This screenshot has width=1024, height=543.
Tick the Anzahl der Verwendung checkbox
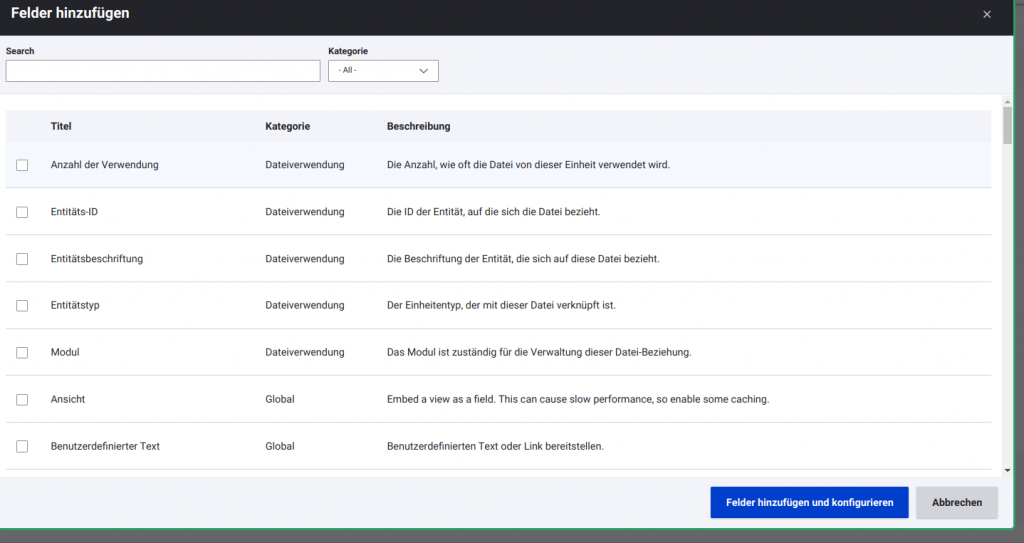point(22,165)
